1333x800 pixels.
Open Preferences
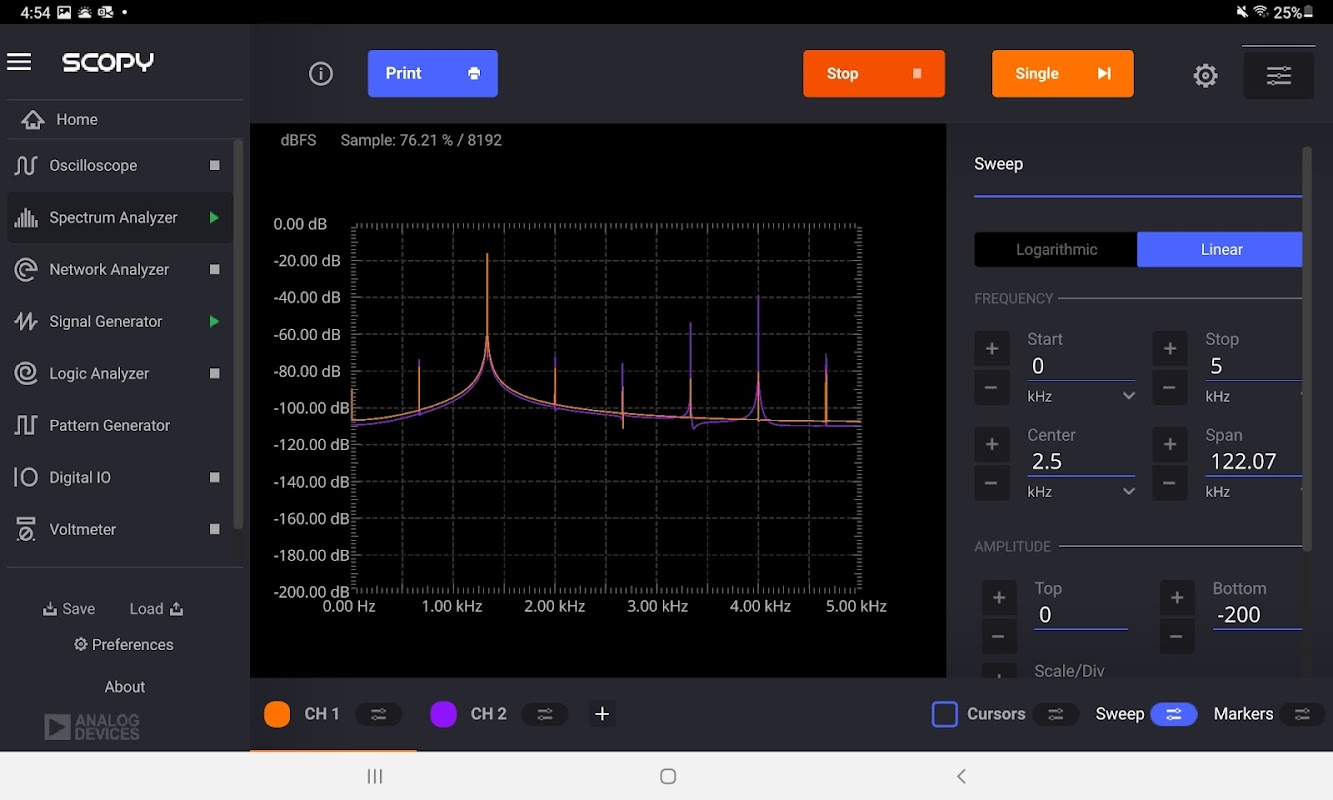tap(124, 645)
